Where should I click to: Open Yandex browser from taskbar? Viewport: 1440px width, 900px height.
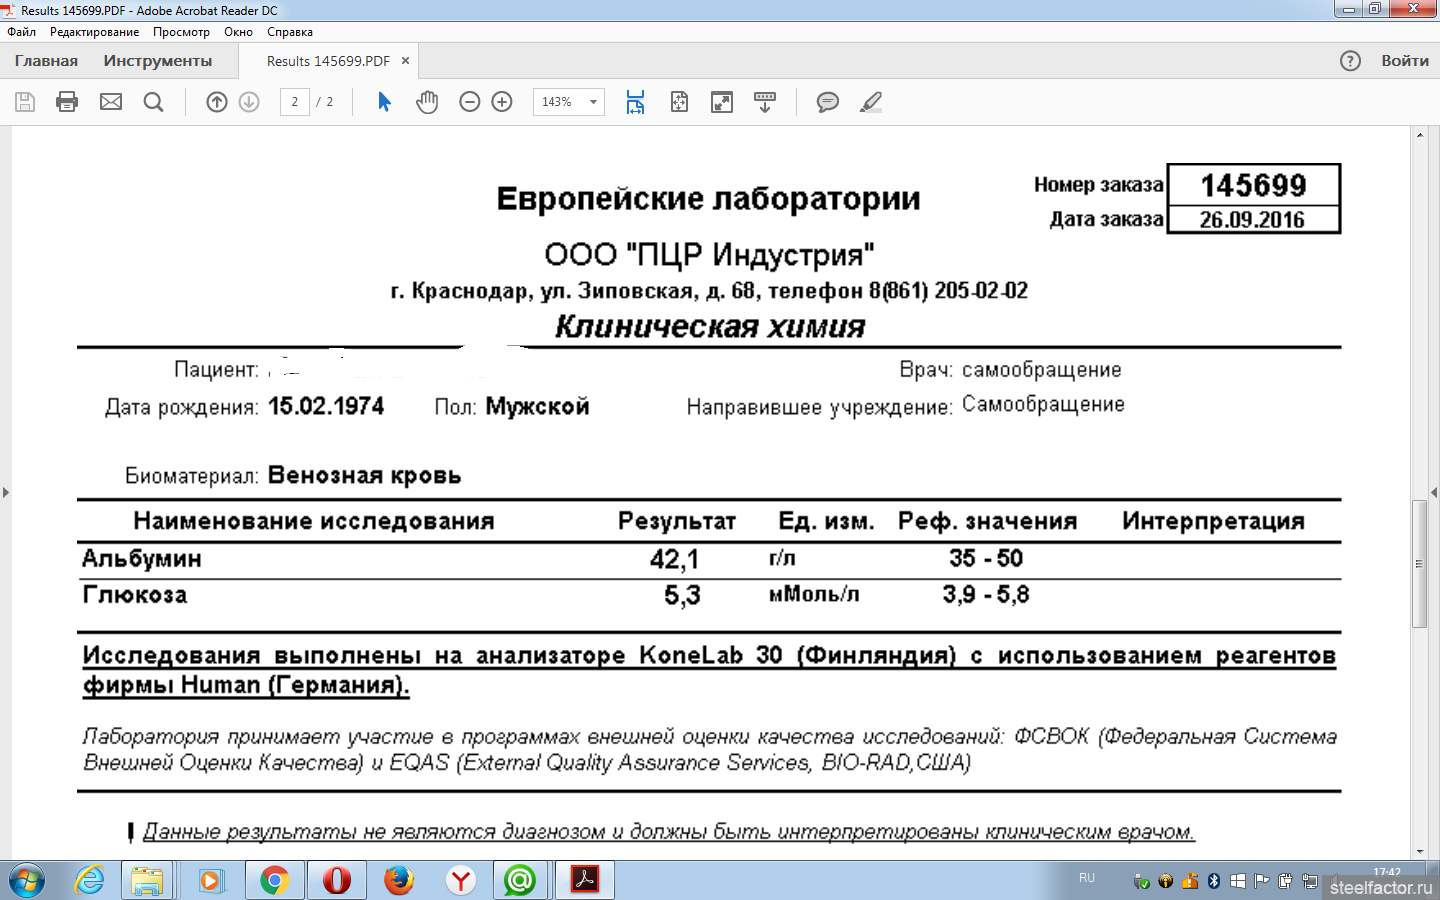(x=460, y=881)
